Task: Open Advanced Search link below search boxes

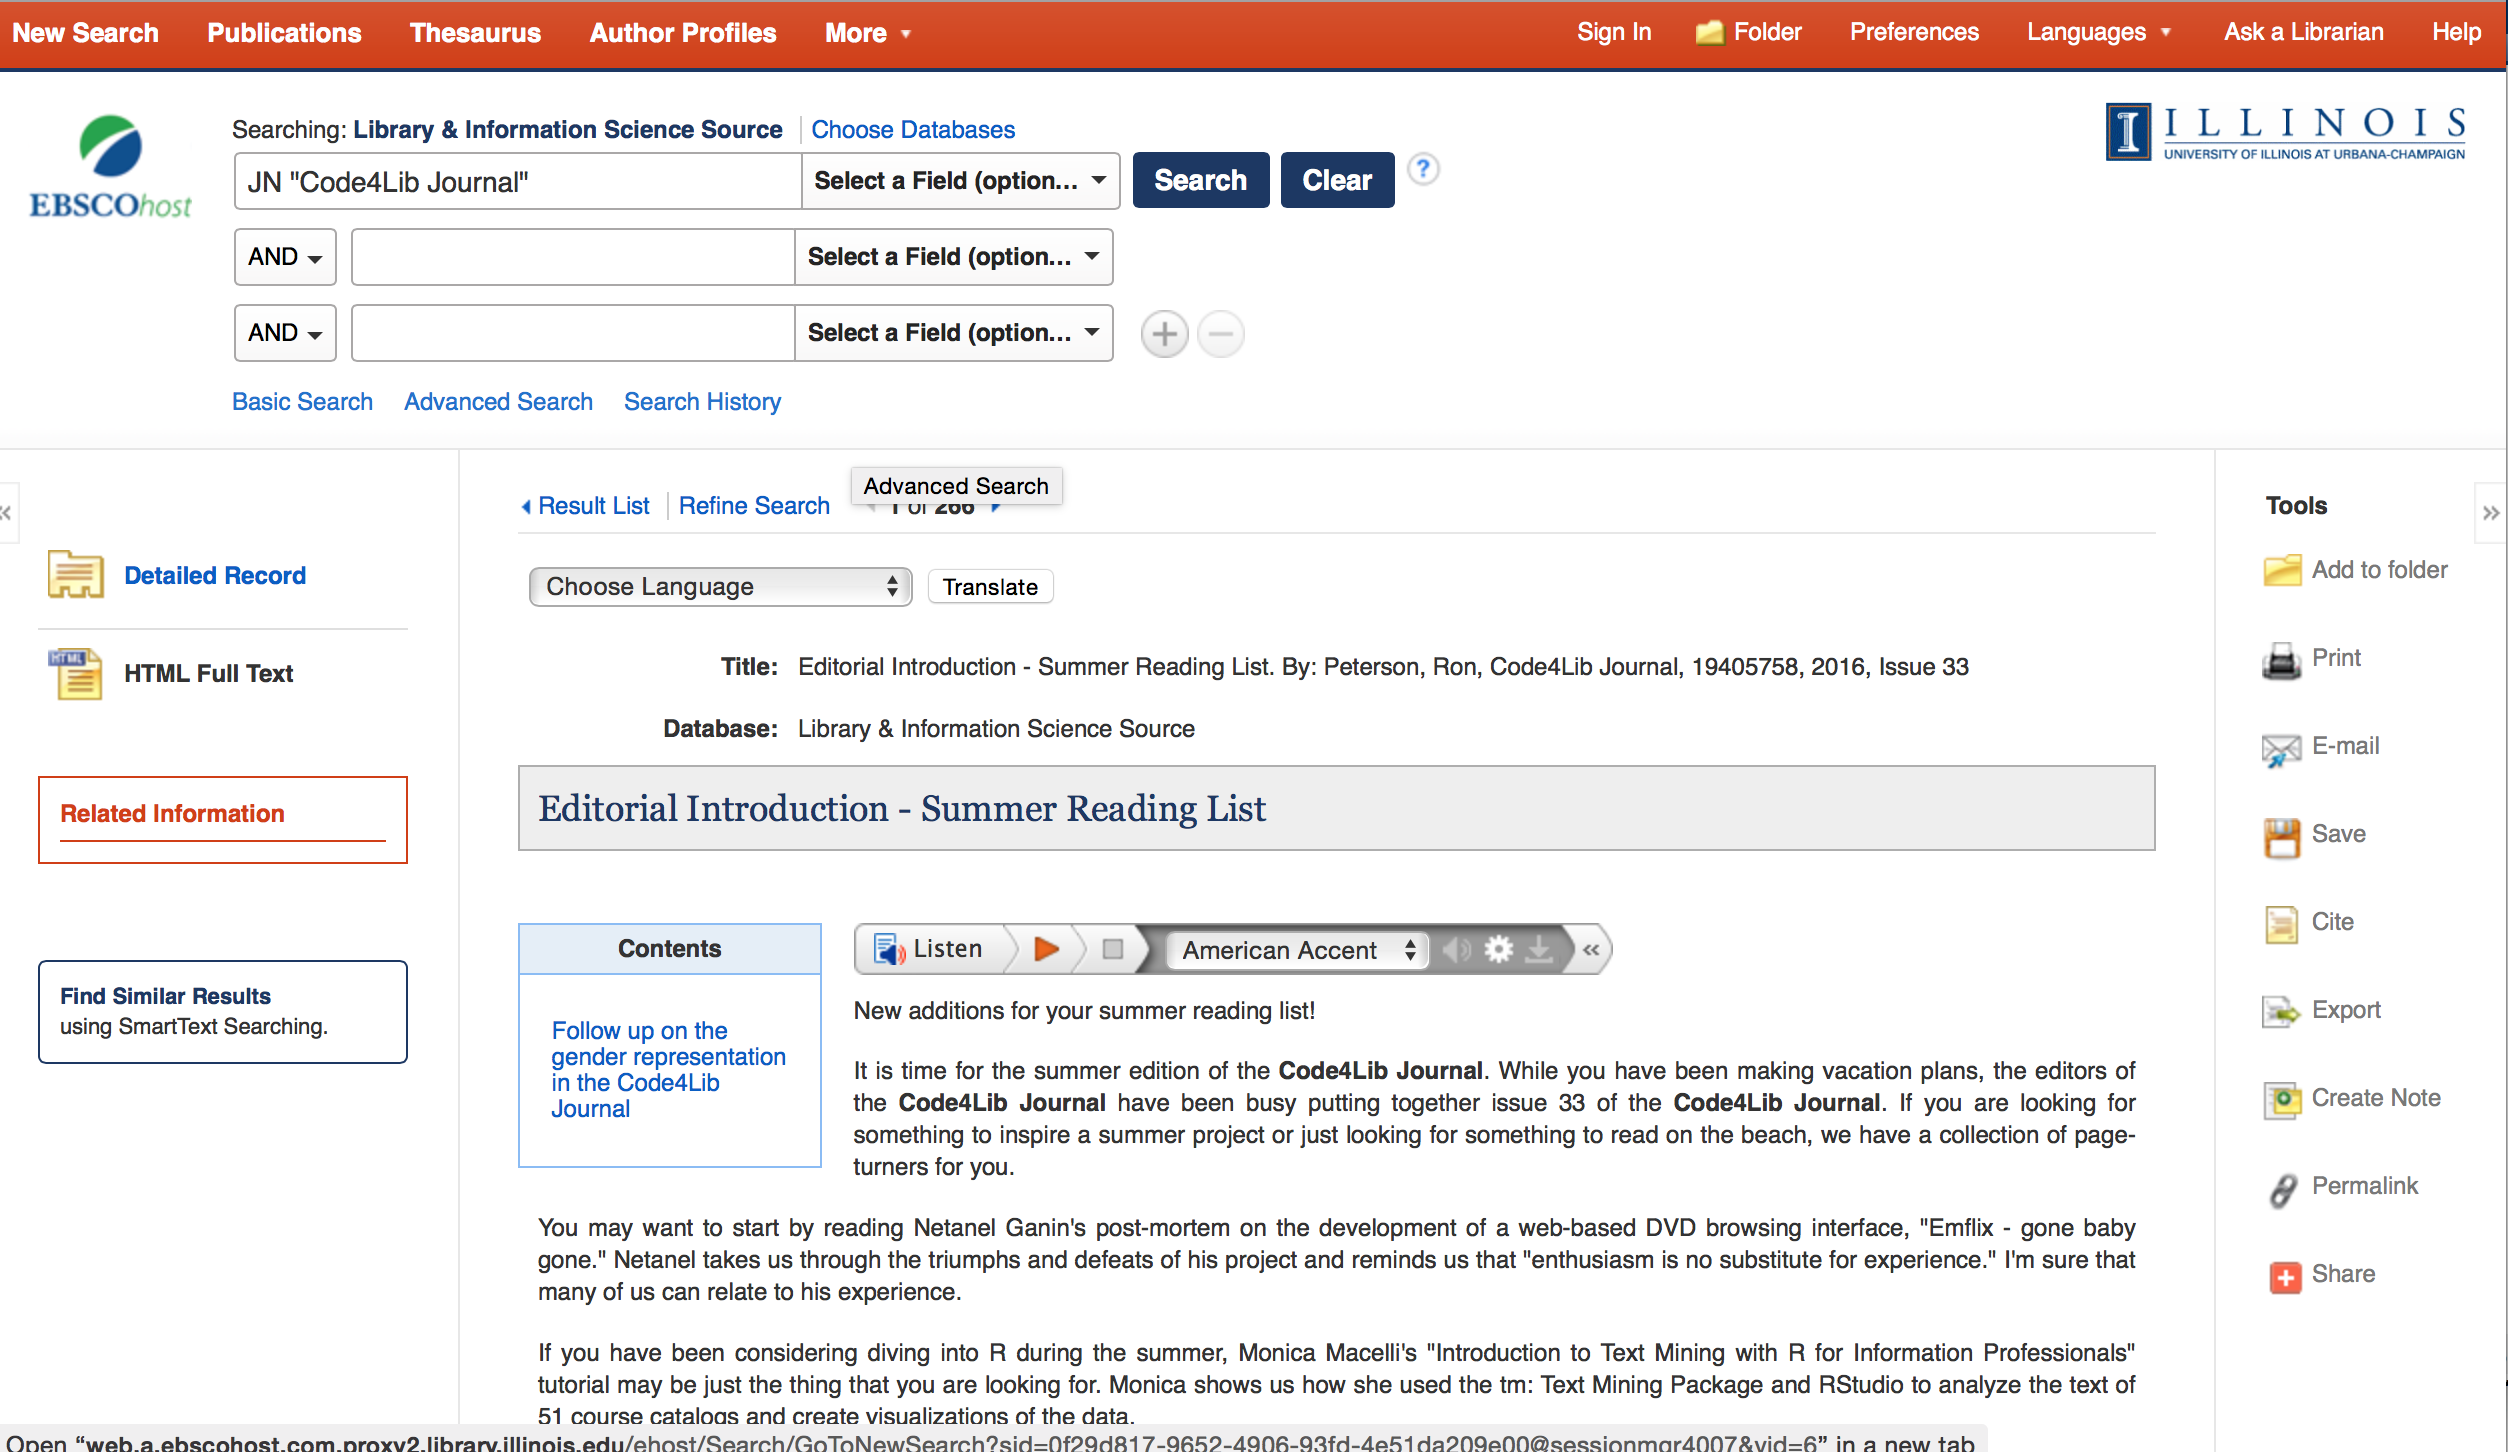Action: pyautogui.click(x=498, y=402)
